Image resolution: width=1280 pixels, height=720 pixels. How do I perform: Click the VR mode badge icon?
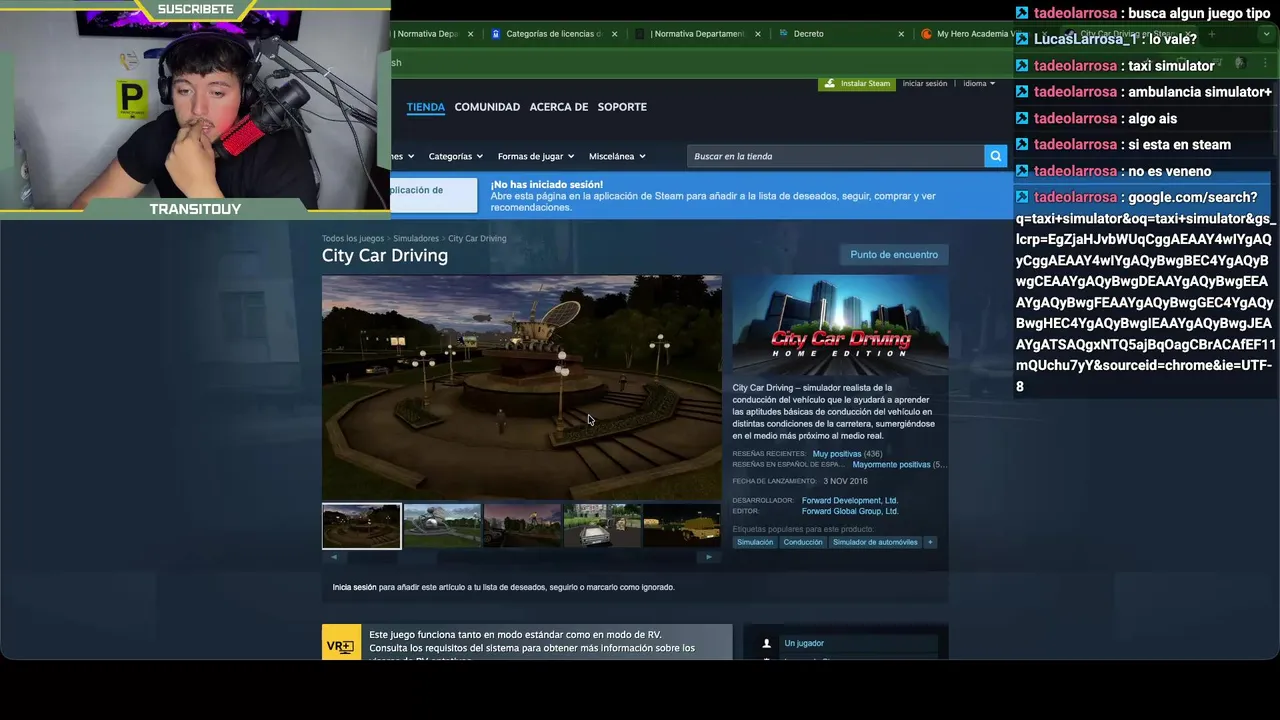pos(341,646)
